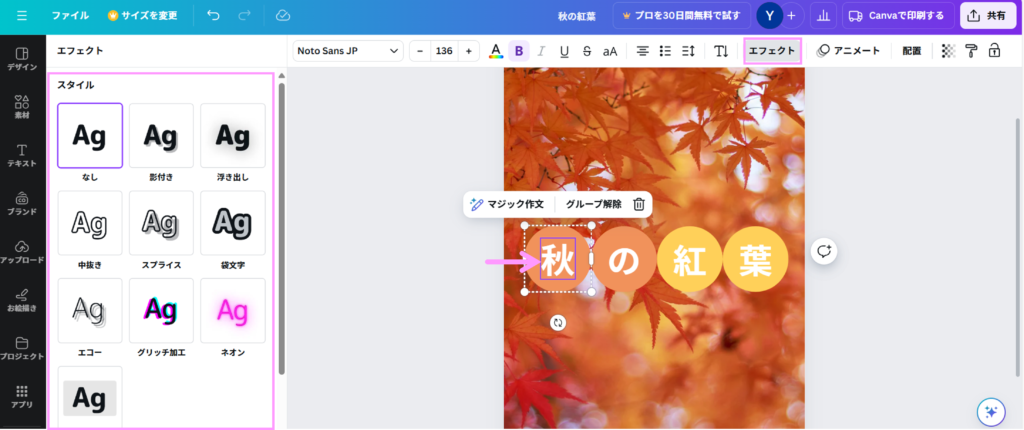
Task: Open the ファイル menu
Action: (70, 16)
